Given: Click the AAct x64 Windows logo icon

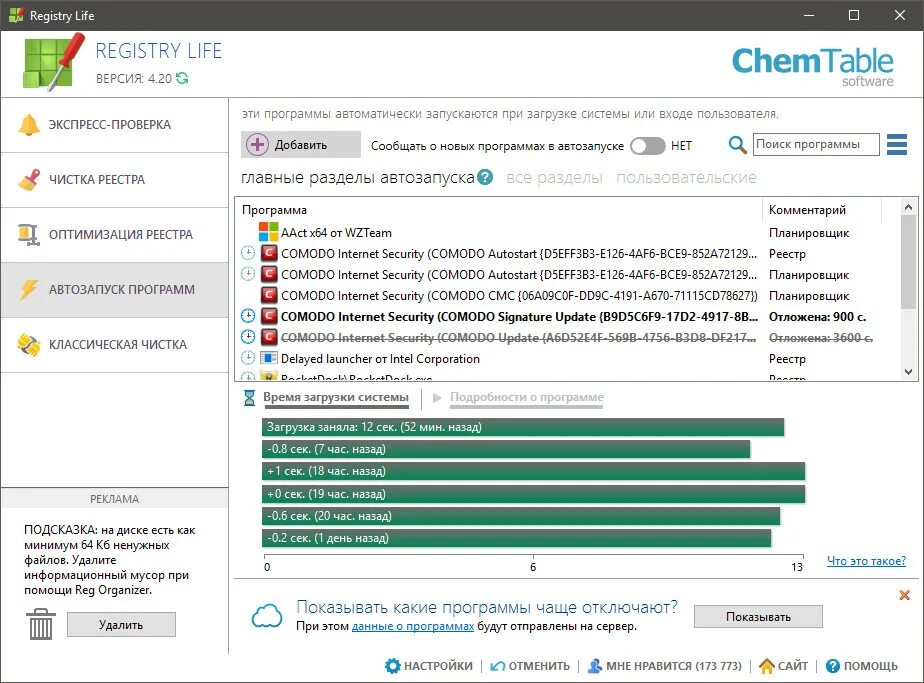Looking at the screenshot, I should coord(269,232).
